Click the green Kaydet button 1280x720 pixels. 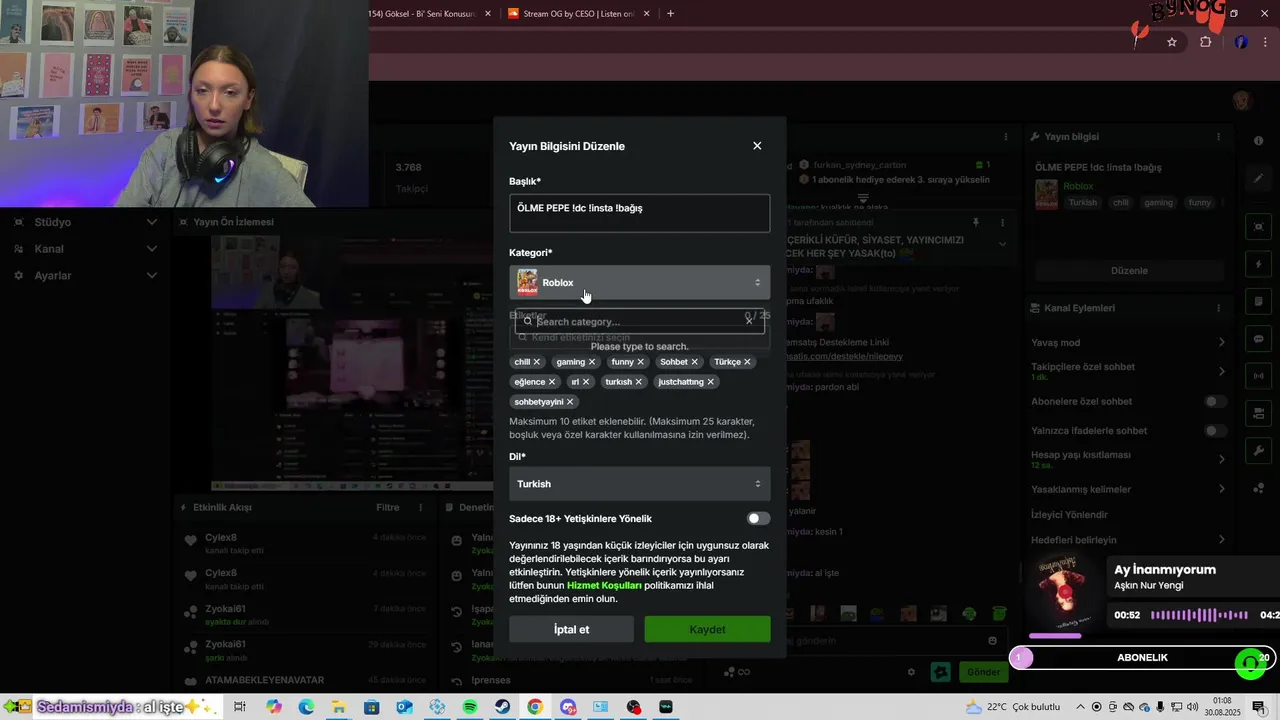coord(707,629)
